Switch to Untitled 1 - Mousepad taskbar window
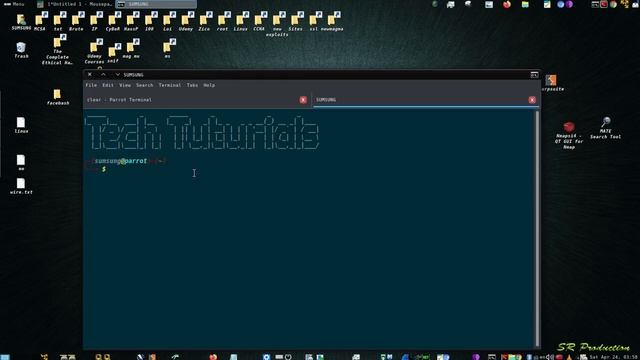Screen dimensions: 640x360 (x=75, y=4)
